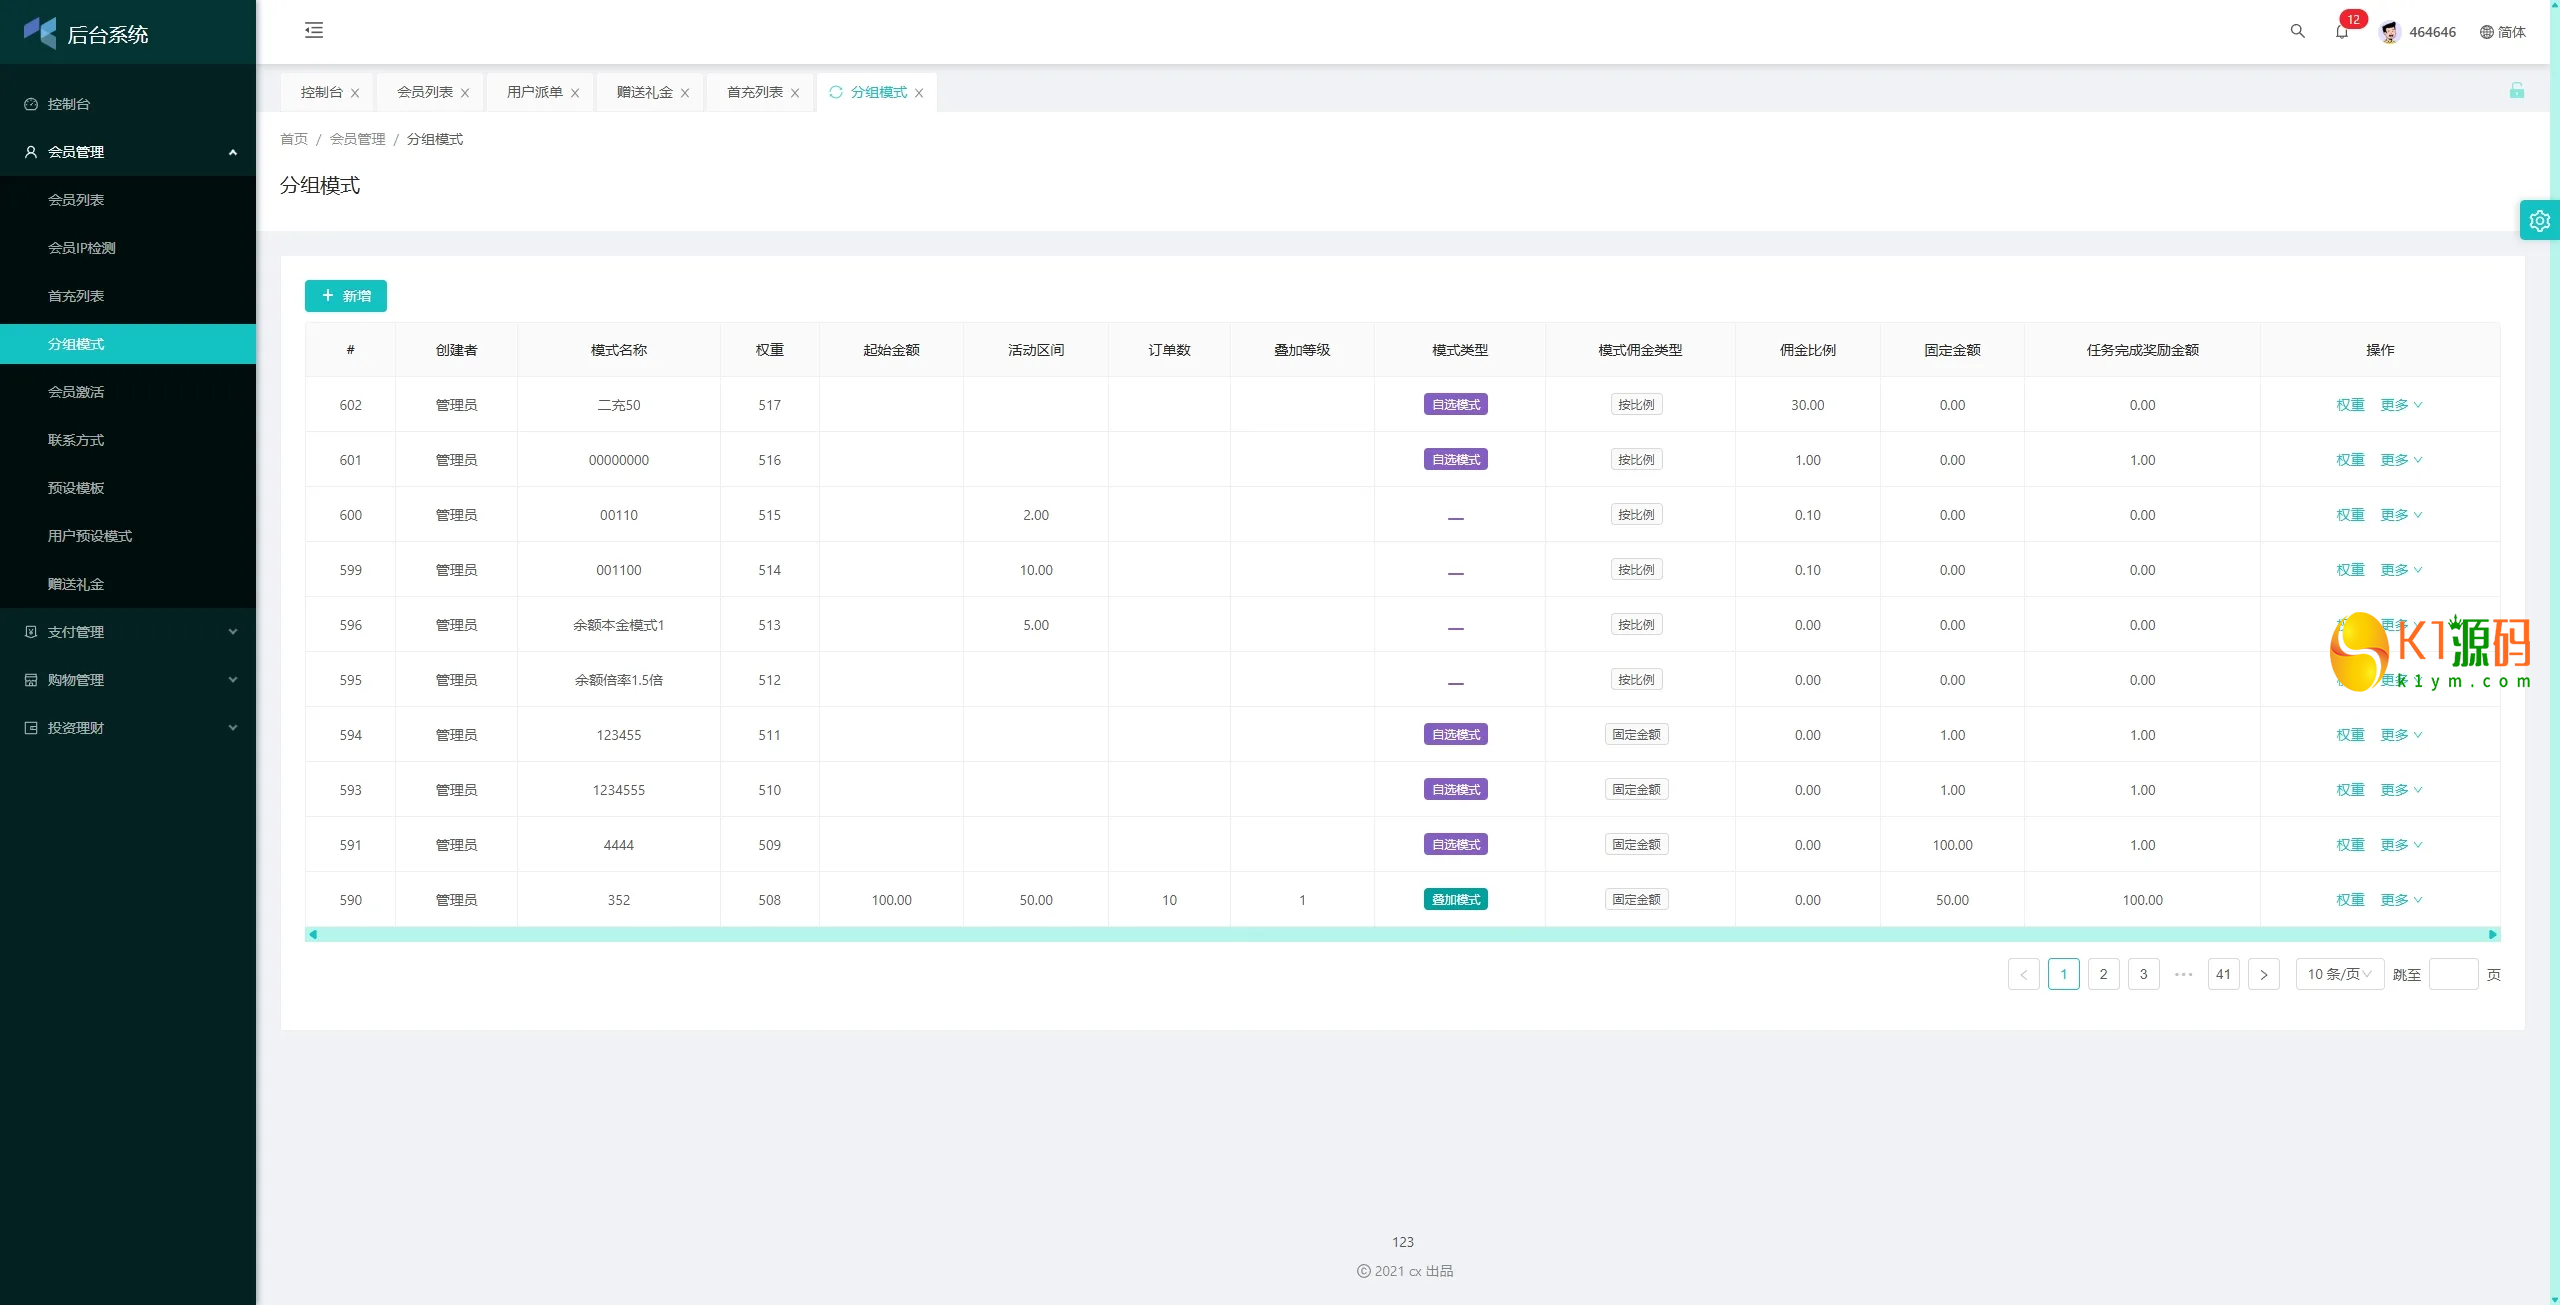Switch to the 用户派单 tab

(534, 92)
